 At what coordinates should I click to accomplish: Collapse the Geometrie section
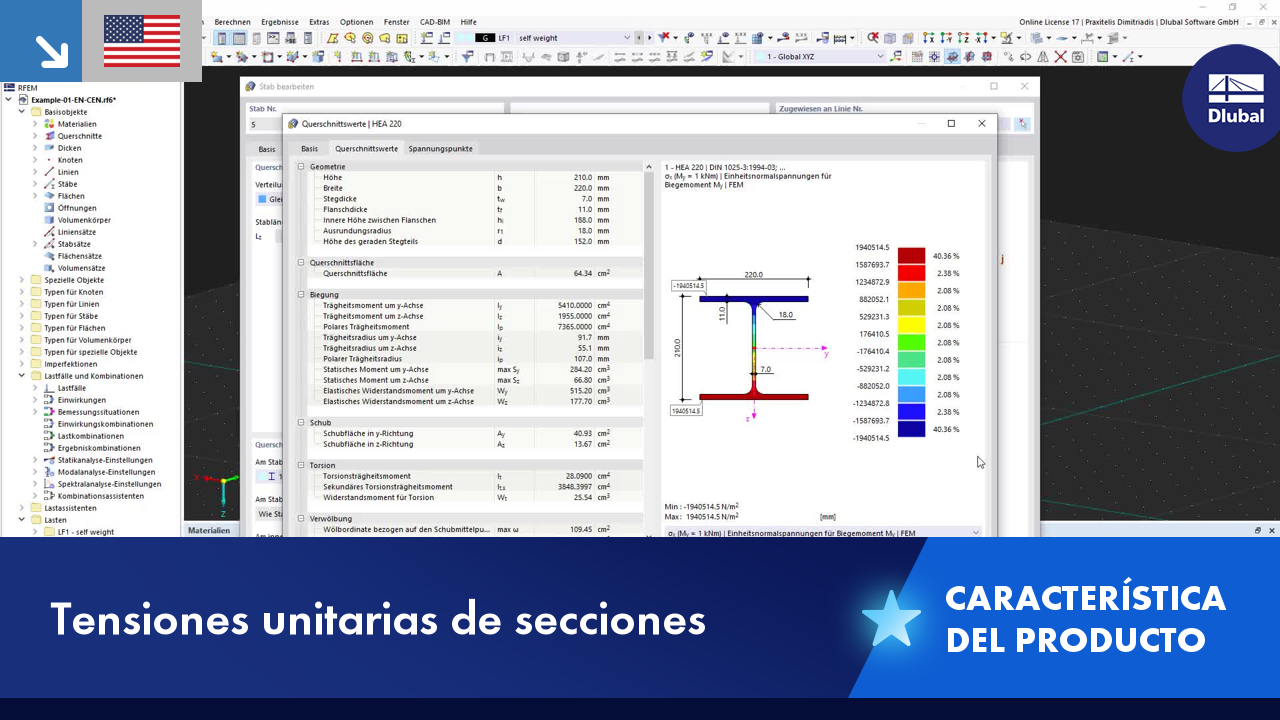pos(302,166)
